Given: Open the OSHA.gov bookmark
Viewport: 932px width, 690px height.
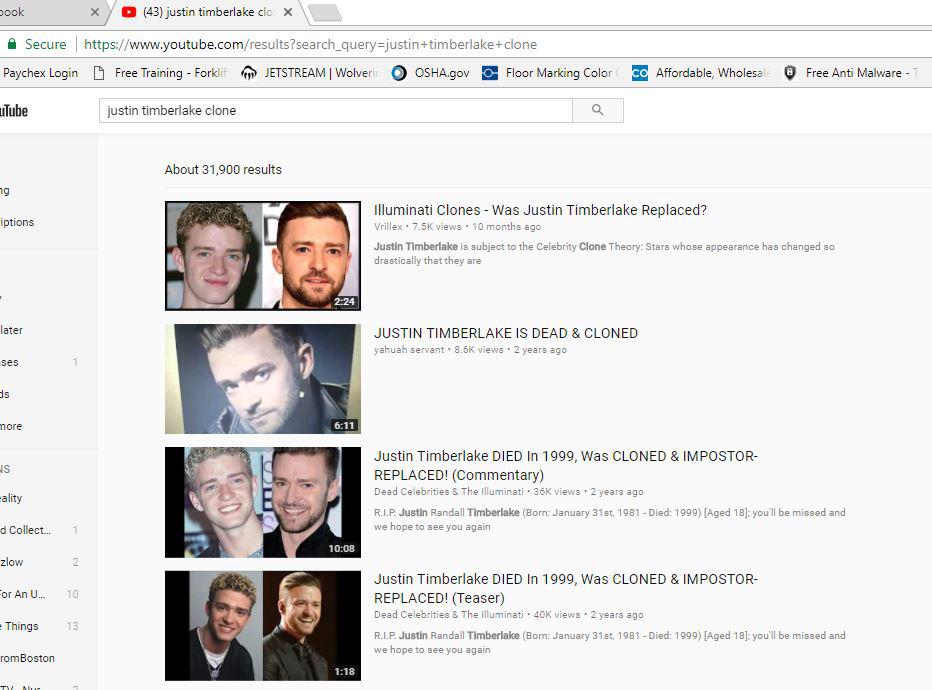Looking at the screenshot, I should click(x=431, y=73).
